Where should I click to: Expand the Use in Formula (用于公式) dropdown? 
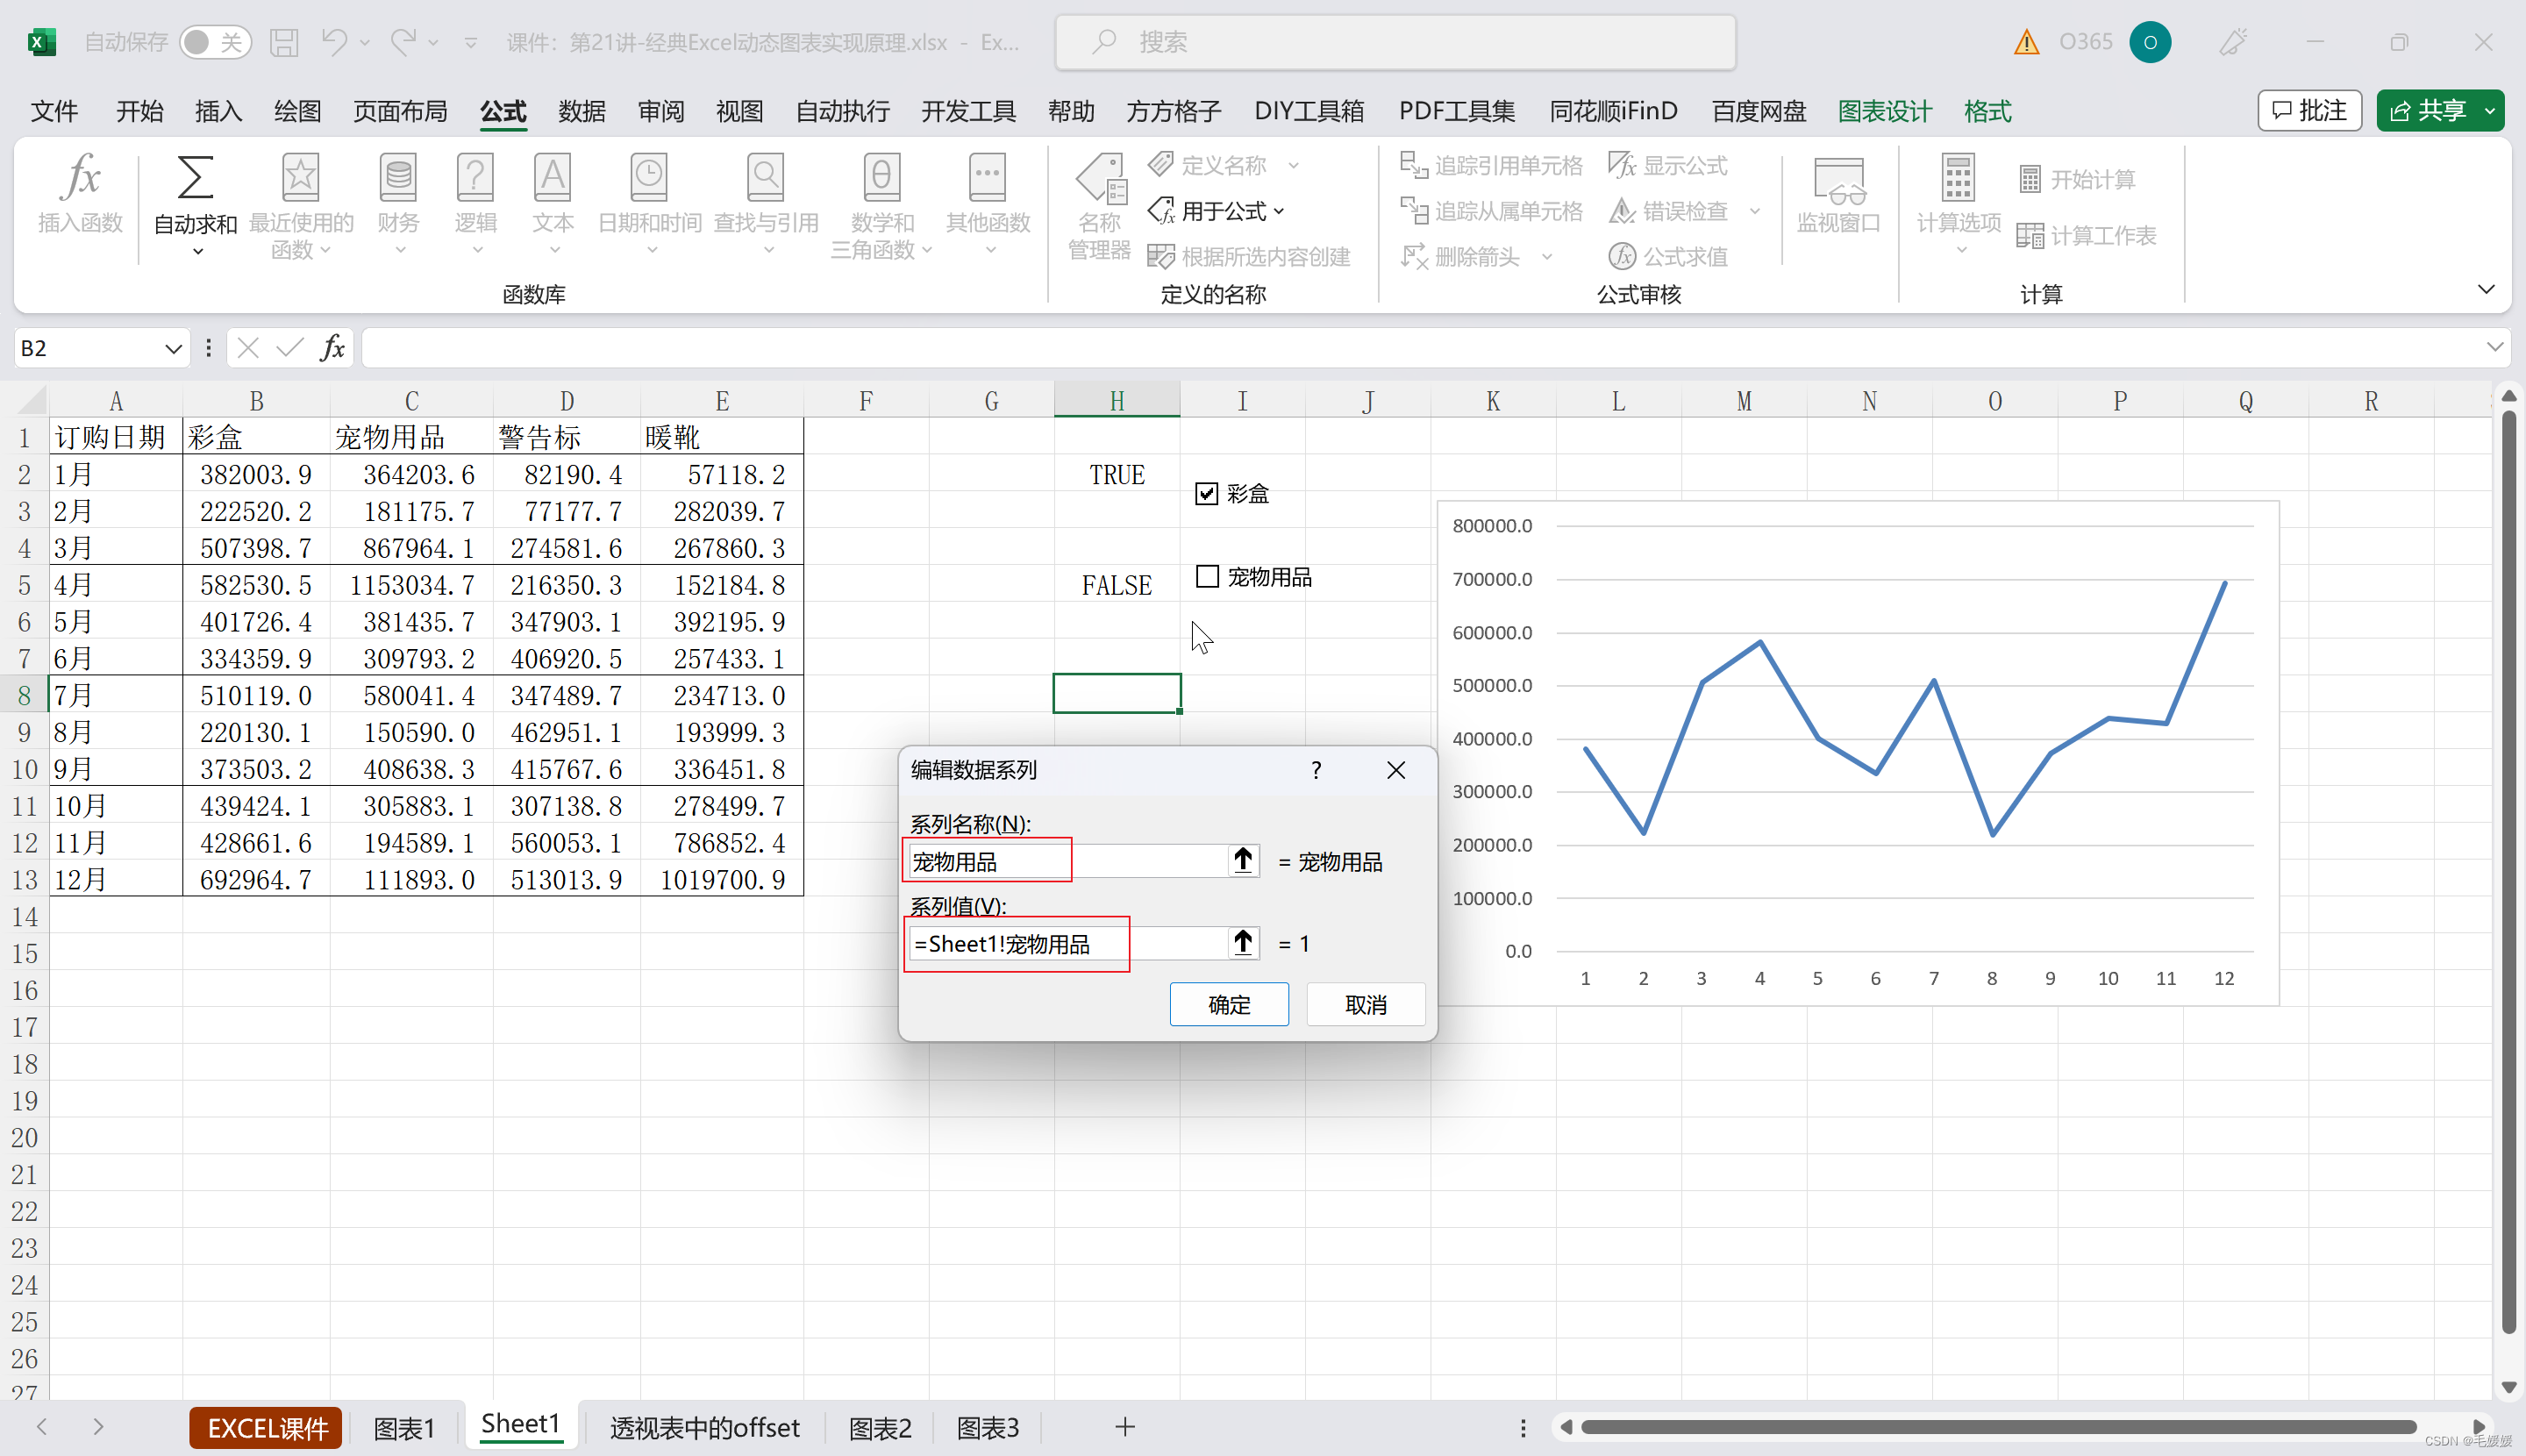(x=1279, y=211)
